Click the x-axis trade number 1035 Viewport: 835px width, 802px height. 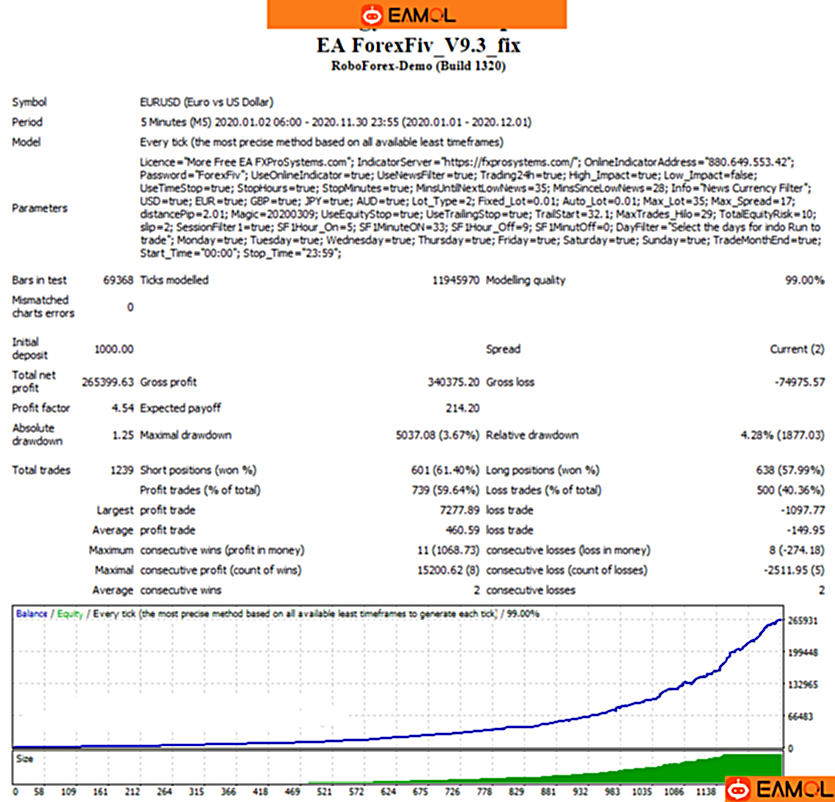click(x=642, y=792)
